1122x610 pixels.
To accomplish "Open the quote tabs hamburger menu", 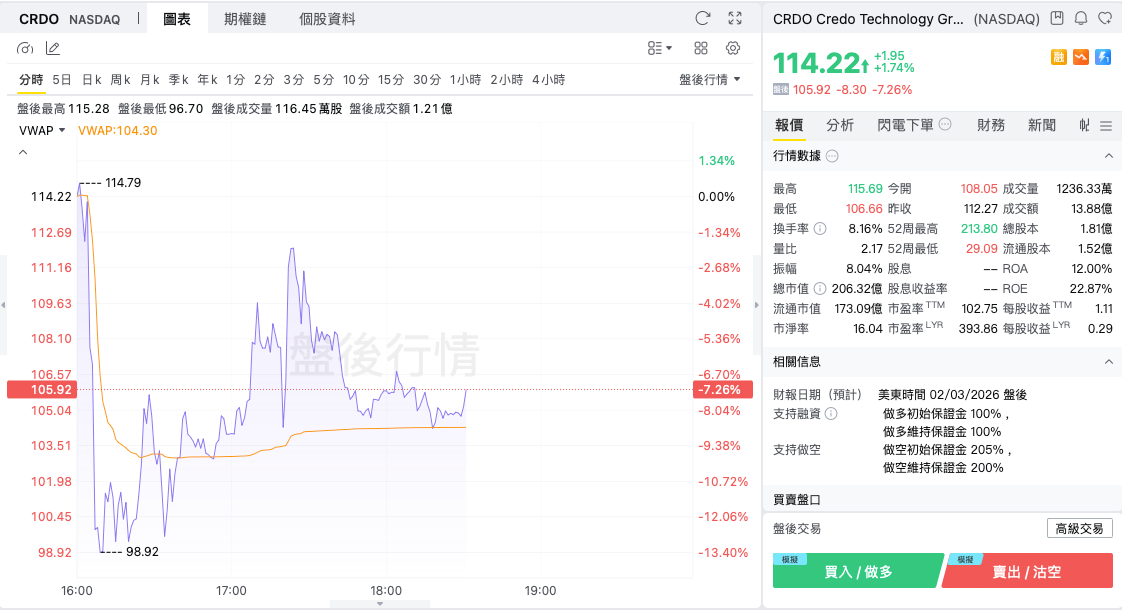I will [x=1106, y=126].
